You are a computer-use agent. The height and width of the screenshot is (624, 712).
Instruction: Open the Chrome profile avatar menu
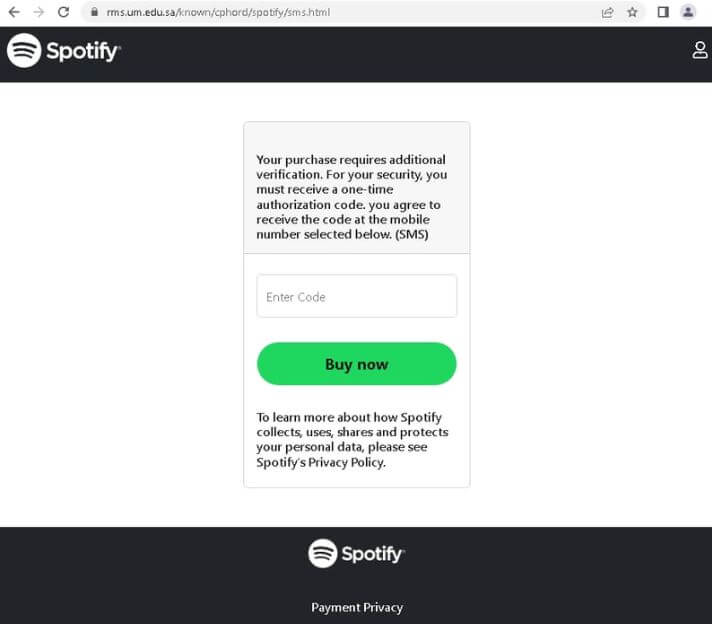688,12
